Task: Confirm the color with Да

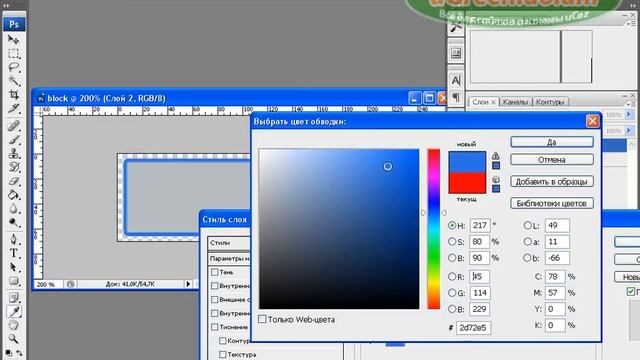Action: click(552, 142)
